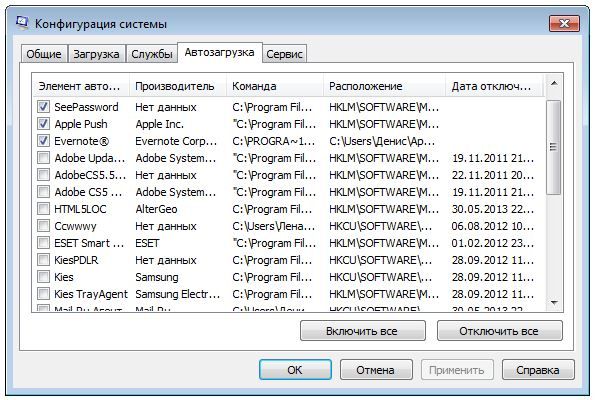The image size is (595, 400).
Task: Uncheck the SeePassword startup item
Action: (43, 107)
